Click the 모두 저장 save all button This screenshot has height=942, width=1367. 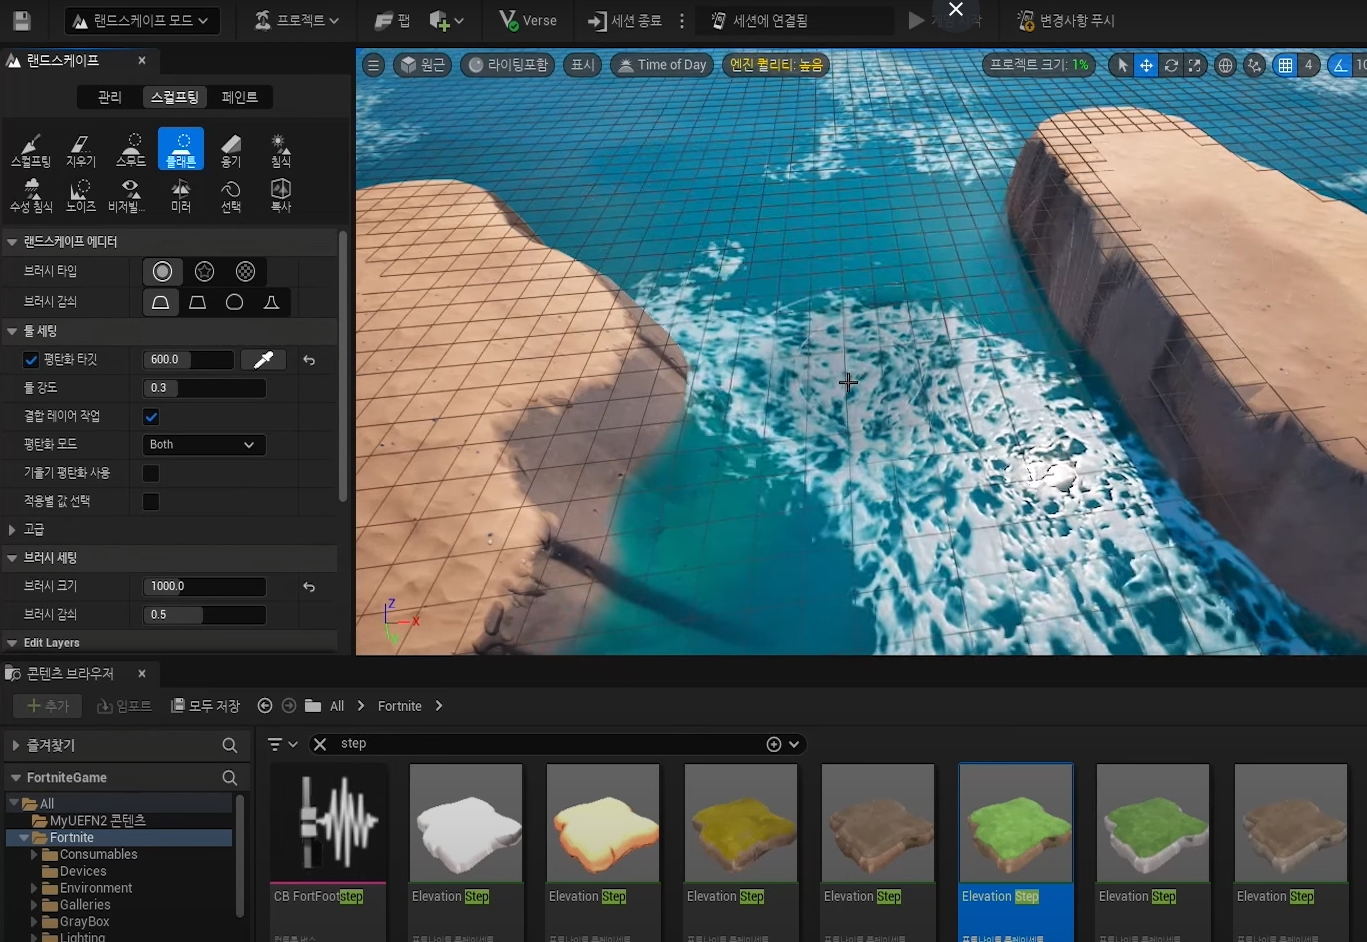pyautogui.click(x=205, y=706)
